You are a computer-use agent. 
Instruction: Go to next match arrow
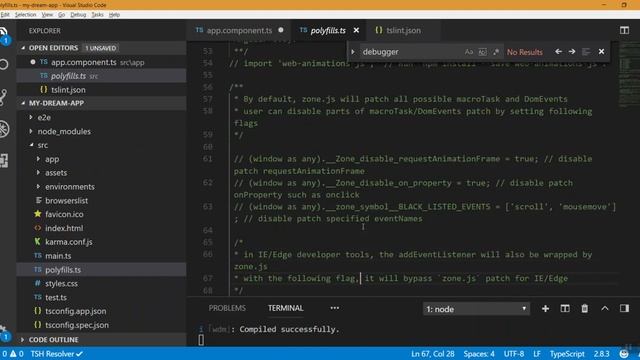572,51
